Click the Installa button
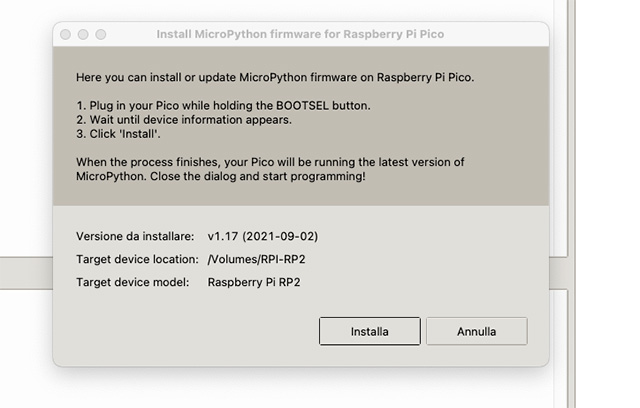 370,331
